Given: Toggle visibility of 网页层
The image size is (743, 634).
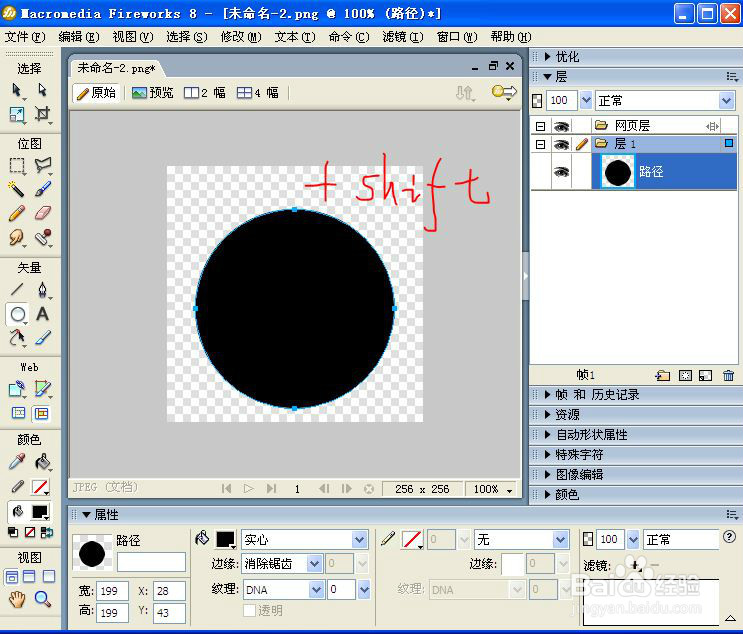Looking at the screenshot, I should 561,126.
